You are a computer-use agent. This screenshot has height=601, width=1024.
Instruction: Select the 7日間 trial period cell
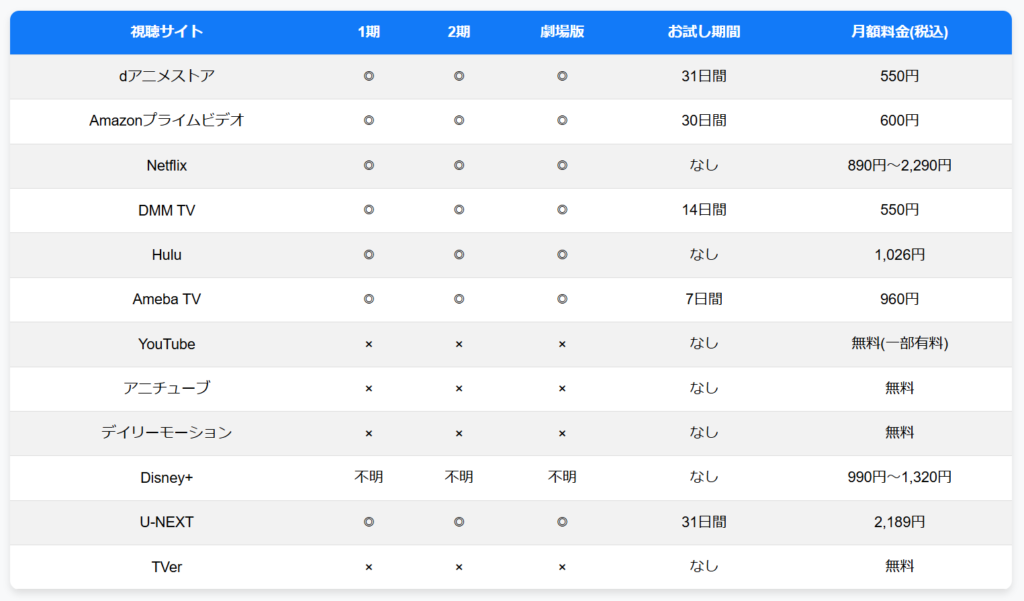click(x=703, y=299)
